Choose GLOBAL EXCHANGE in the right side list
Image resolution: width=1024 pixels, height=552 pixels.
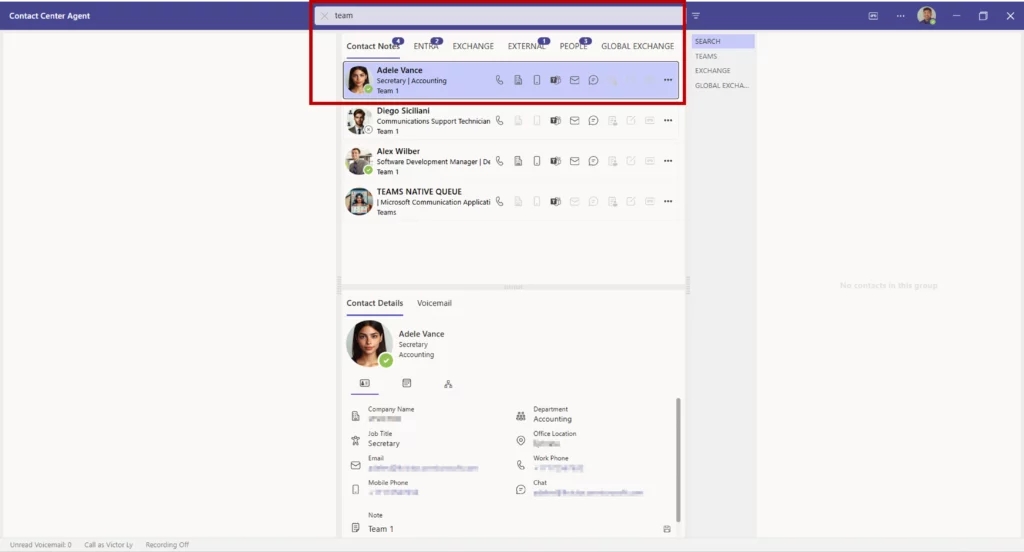[x=722, y=85]
